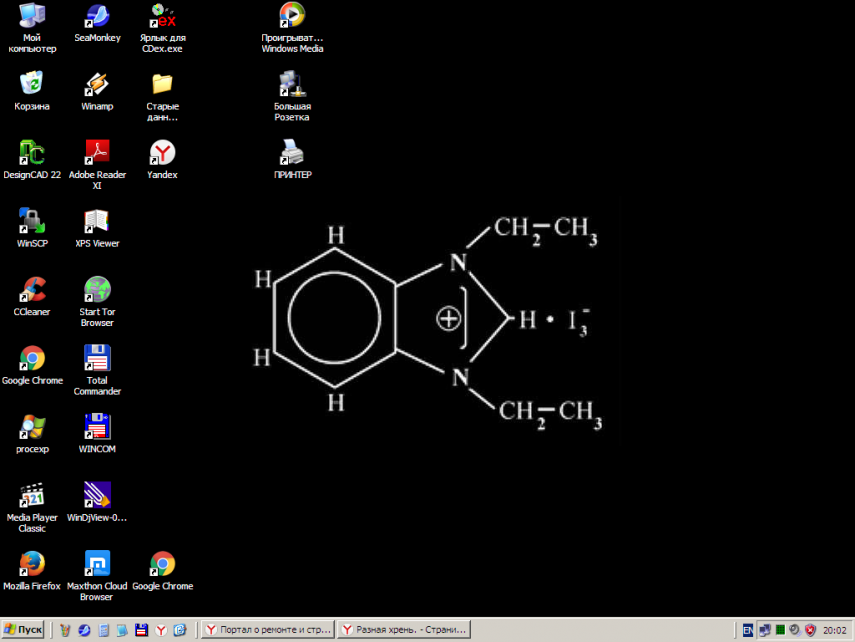The image size is (855, 642).
Task: Click the system clock showing 20:02
Action: 834,630
